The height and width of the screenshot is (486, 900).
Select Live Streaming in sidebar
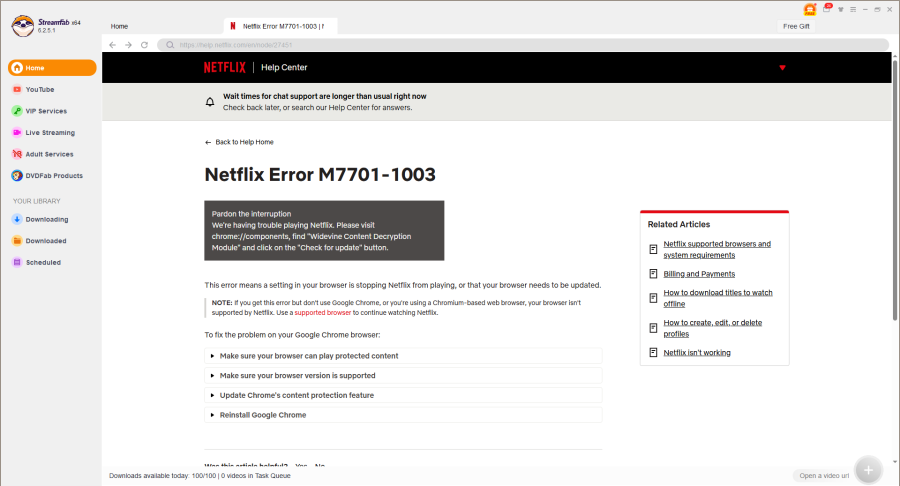(x=49, y=132)
